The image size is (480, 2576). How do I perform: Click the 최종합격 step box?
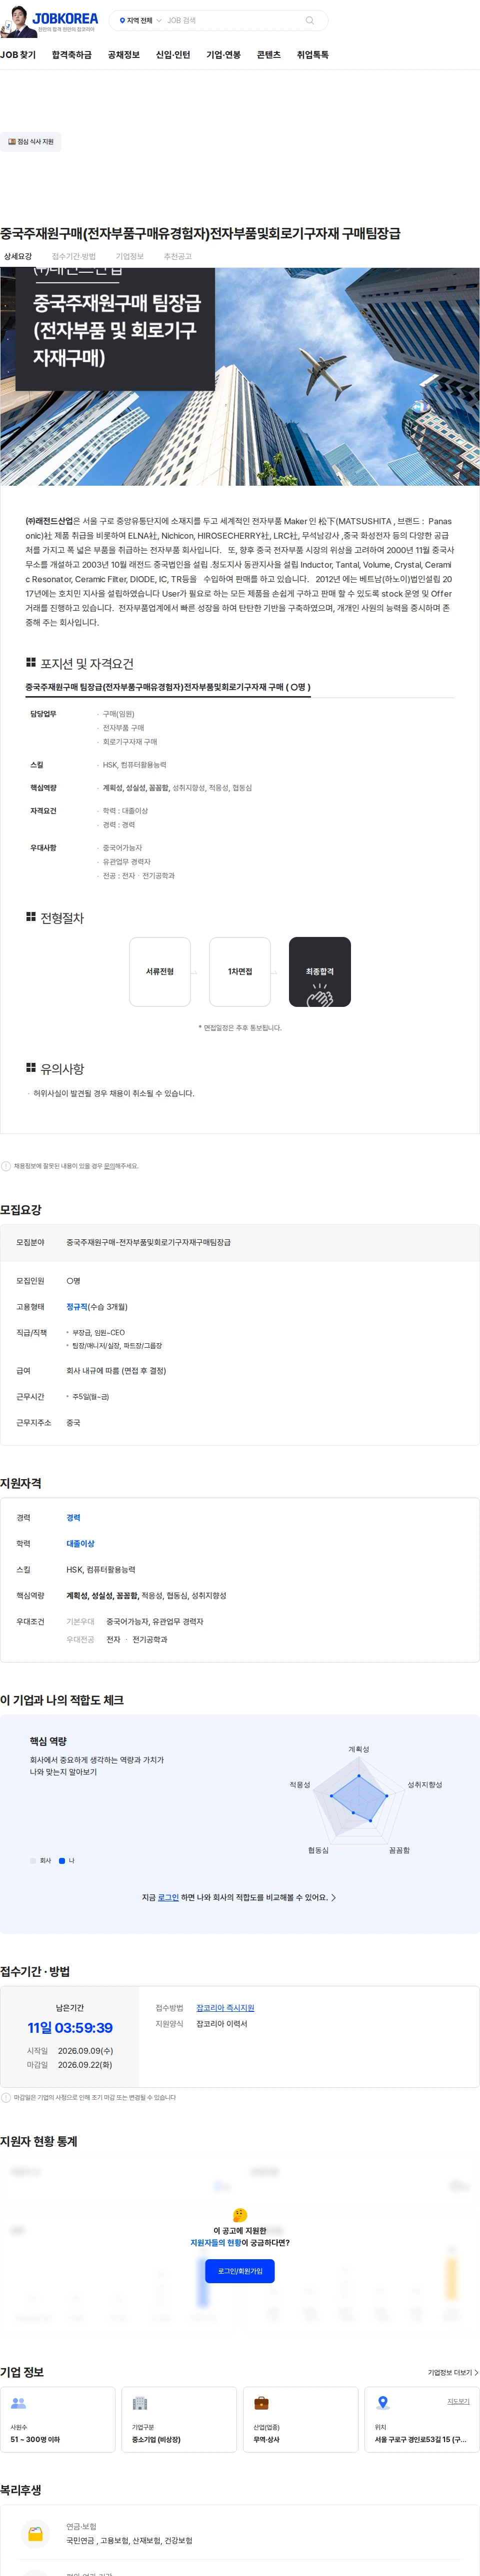(x=320, y=972)
